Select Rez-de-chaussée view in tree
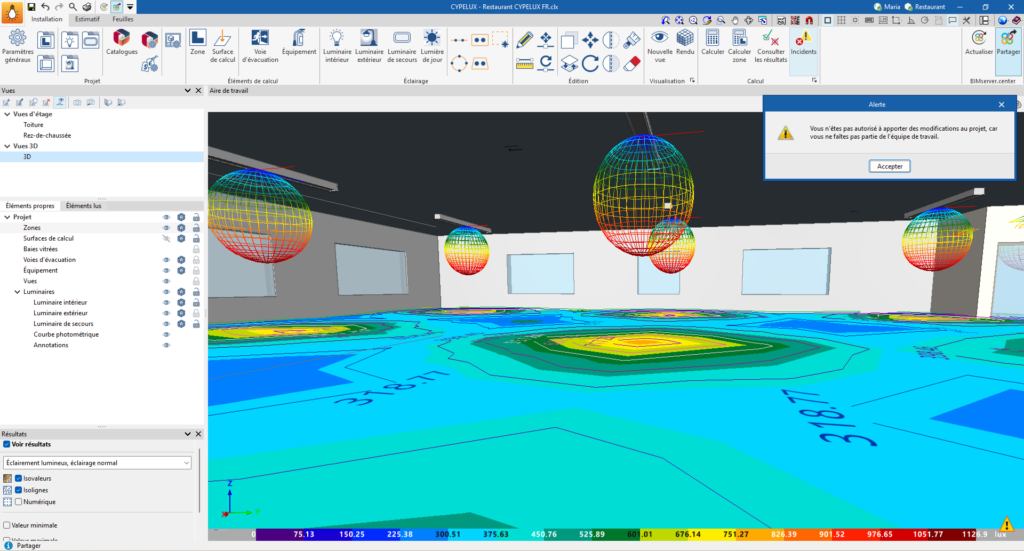Screen dimensions: 1024x551 [x=47, y=135]
